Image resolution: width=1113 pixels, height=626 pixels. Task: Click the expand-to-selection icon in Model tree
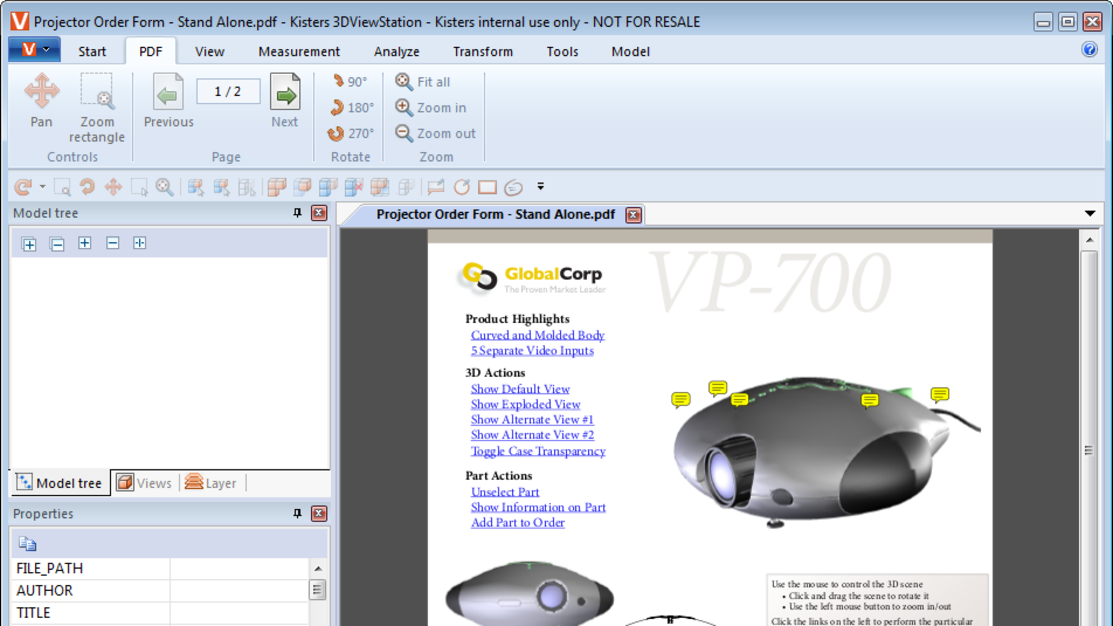click(x=139, y=243)
